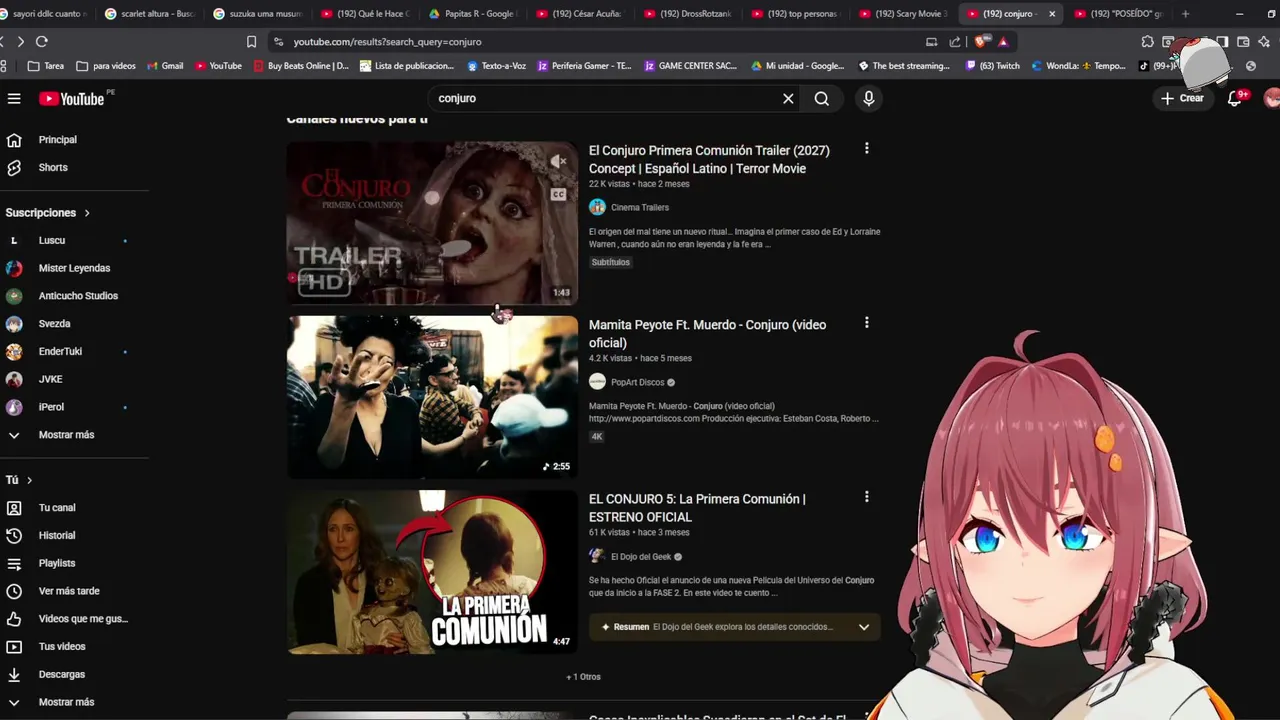Click the Crear button

(1182, 98)
